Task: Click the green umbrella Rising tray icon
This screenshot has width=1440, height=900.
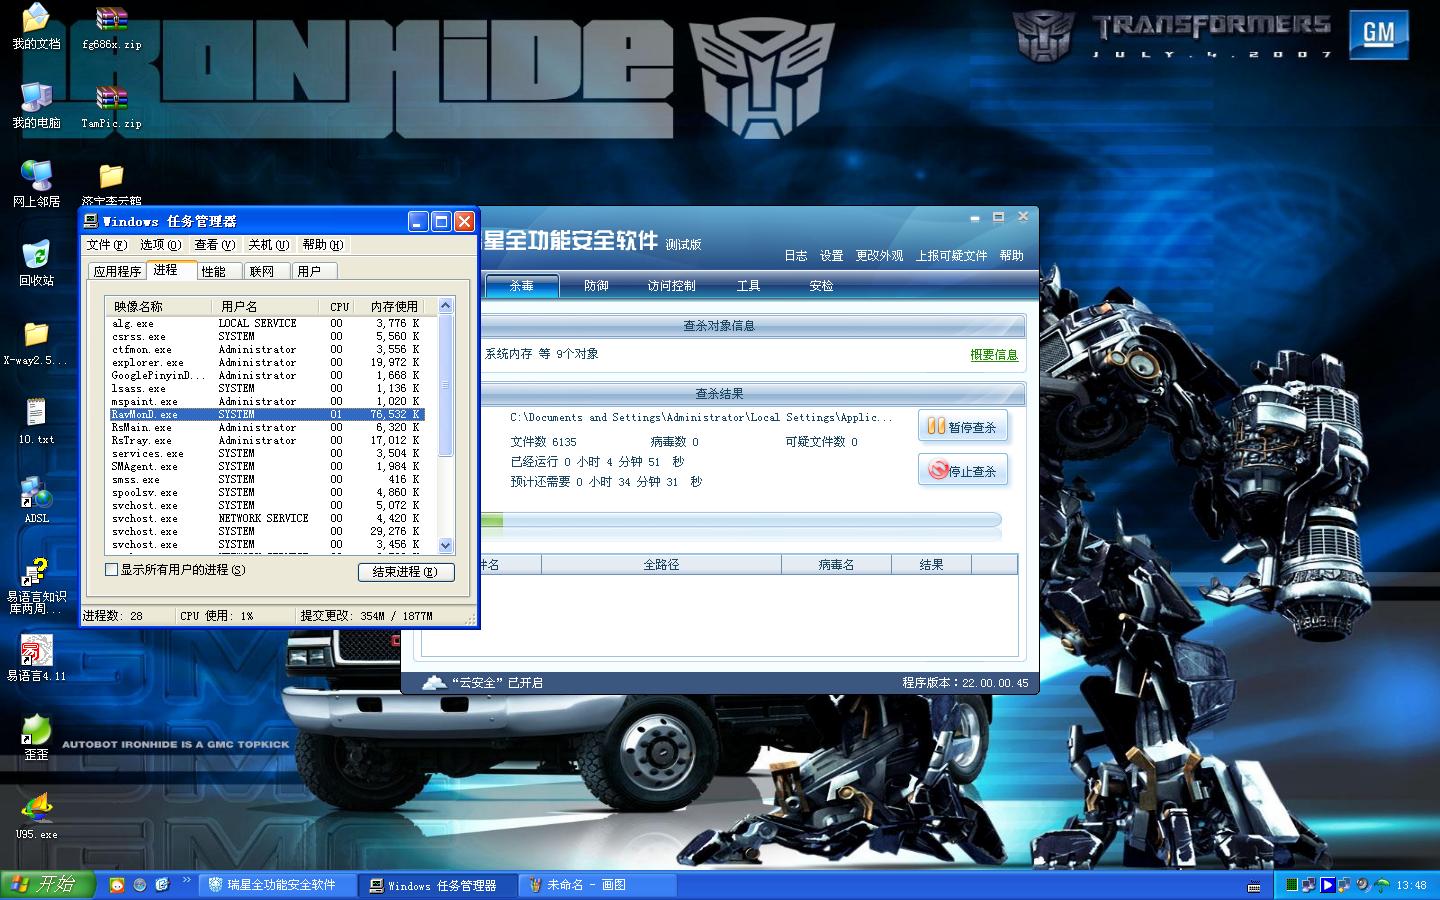Action: coord(1382,885)
